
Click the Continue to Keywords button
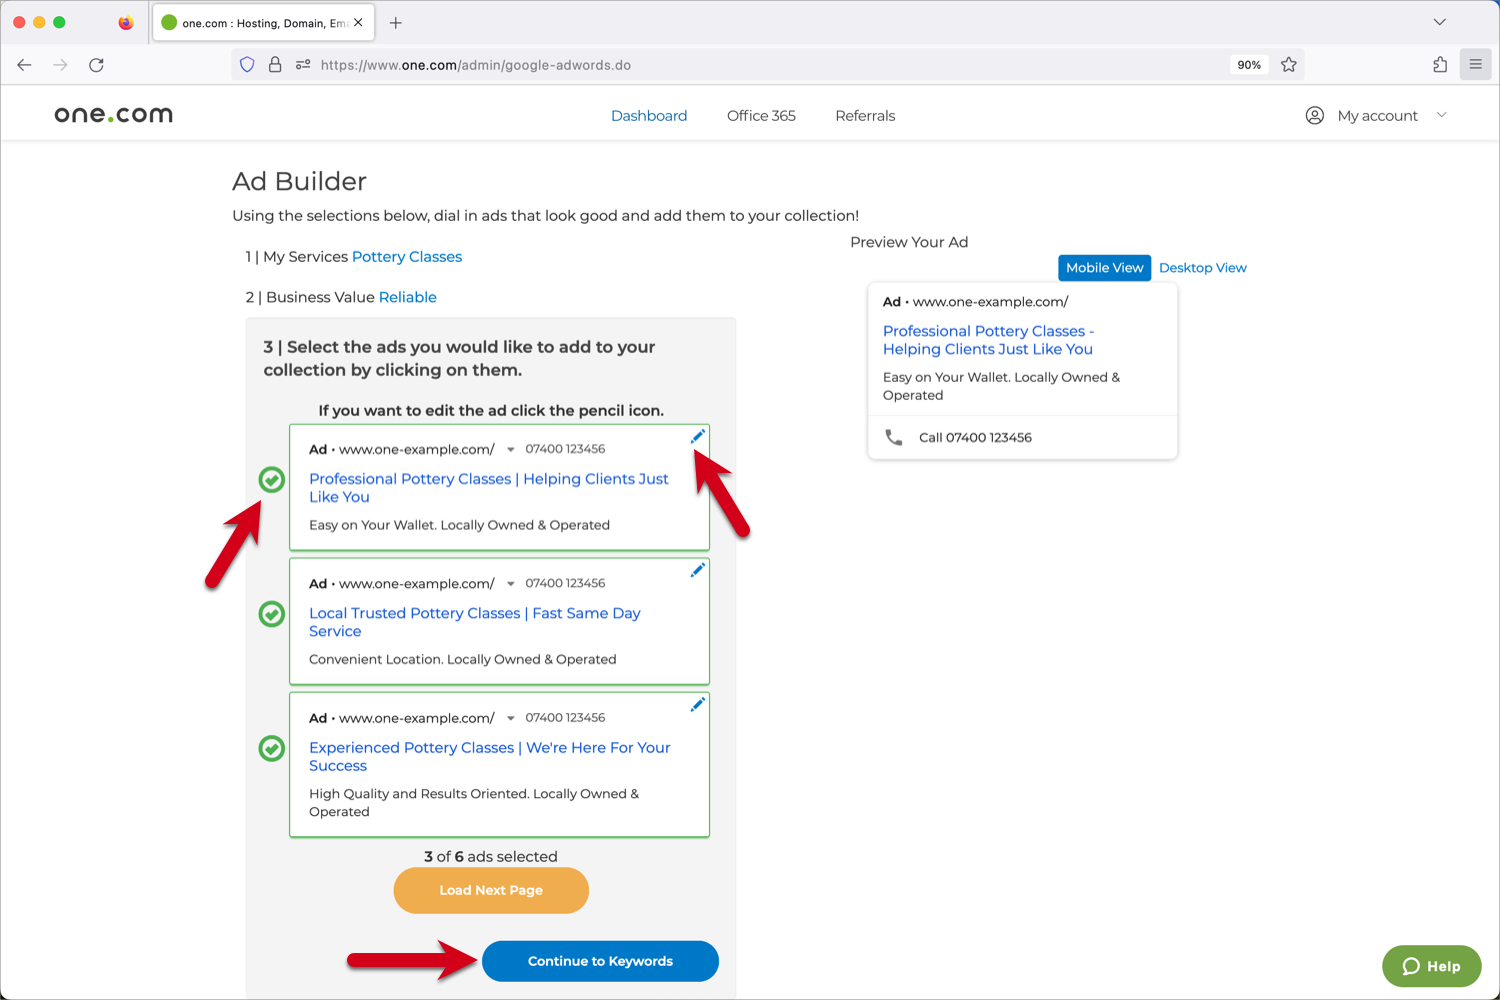coord(600,960)
